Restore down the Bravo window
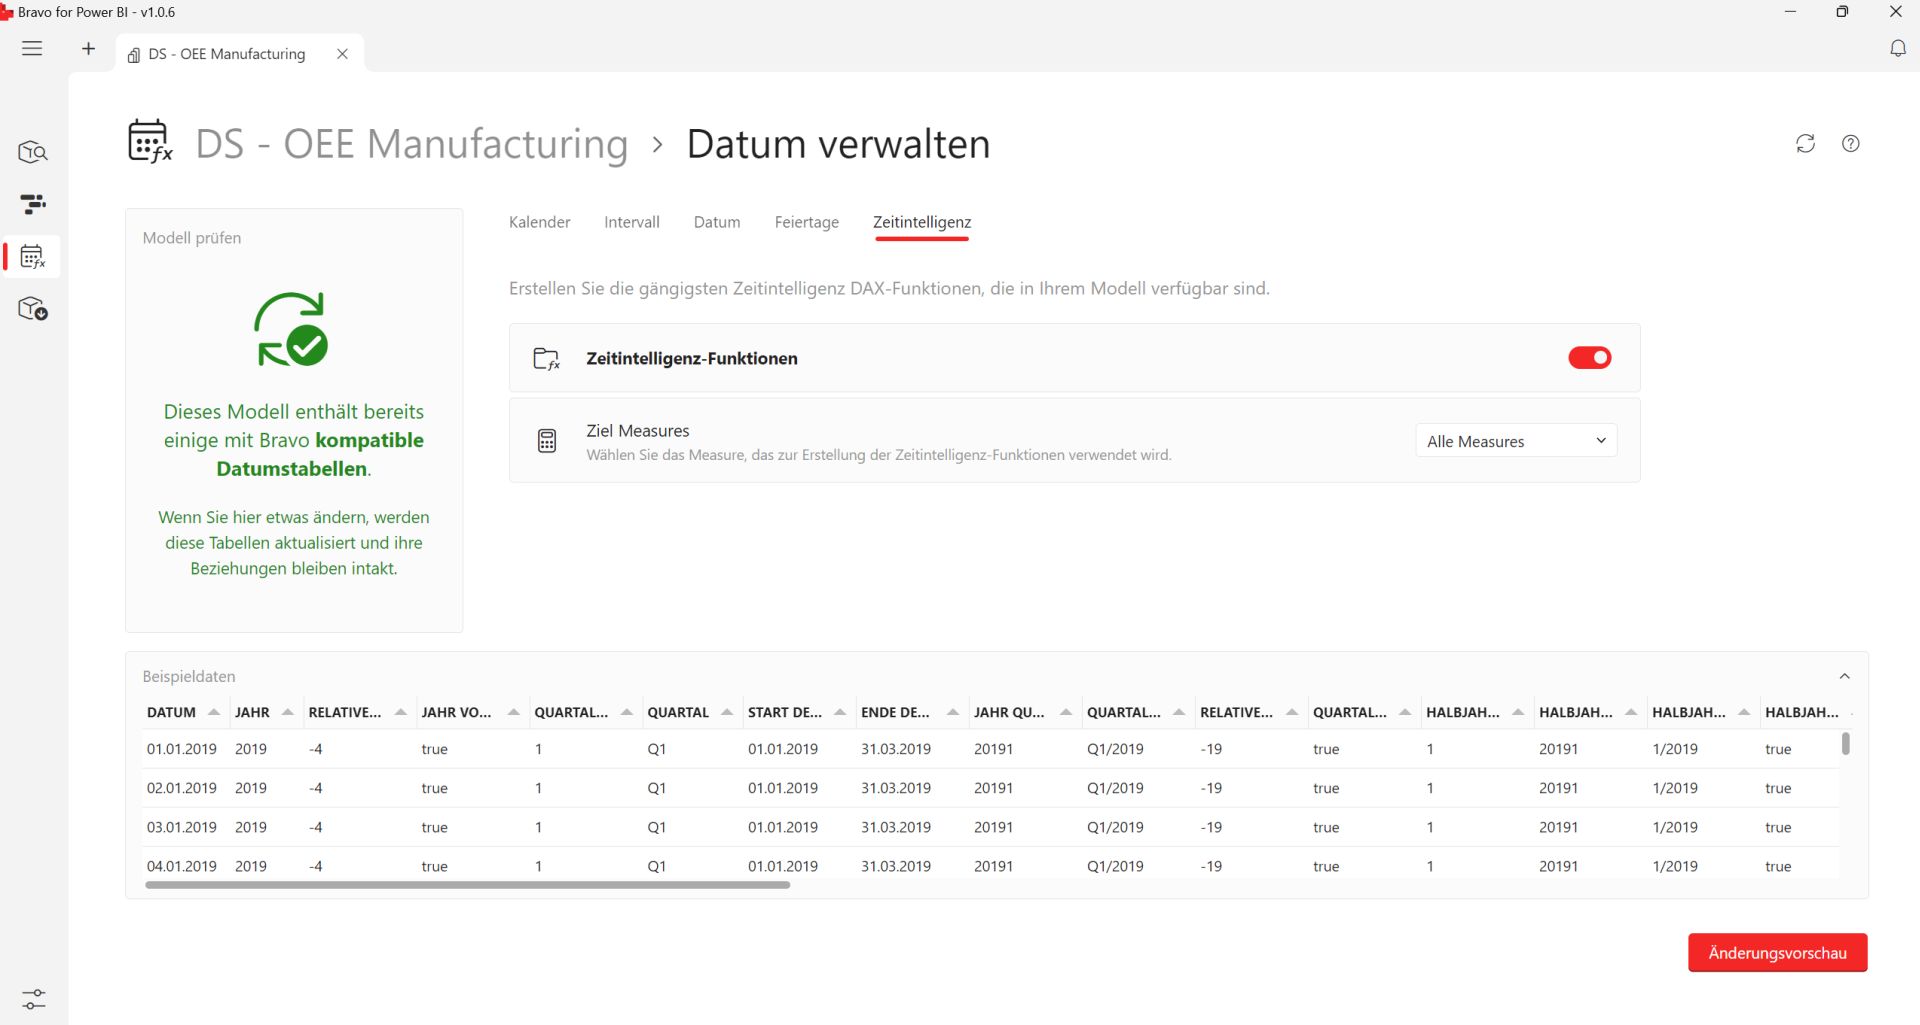 (1842, 12)
